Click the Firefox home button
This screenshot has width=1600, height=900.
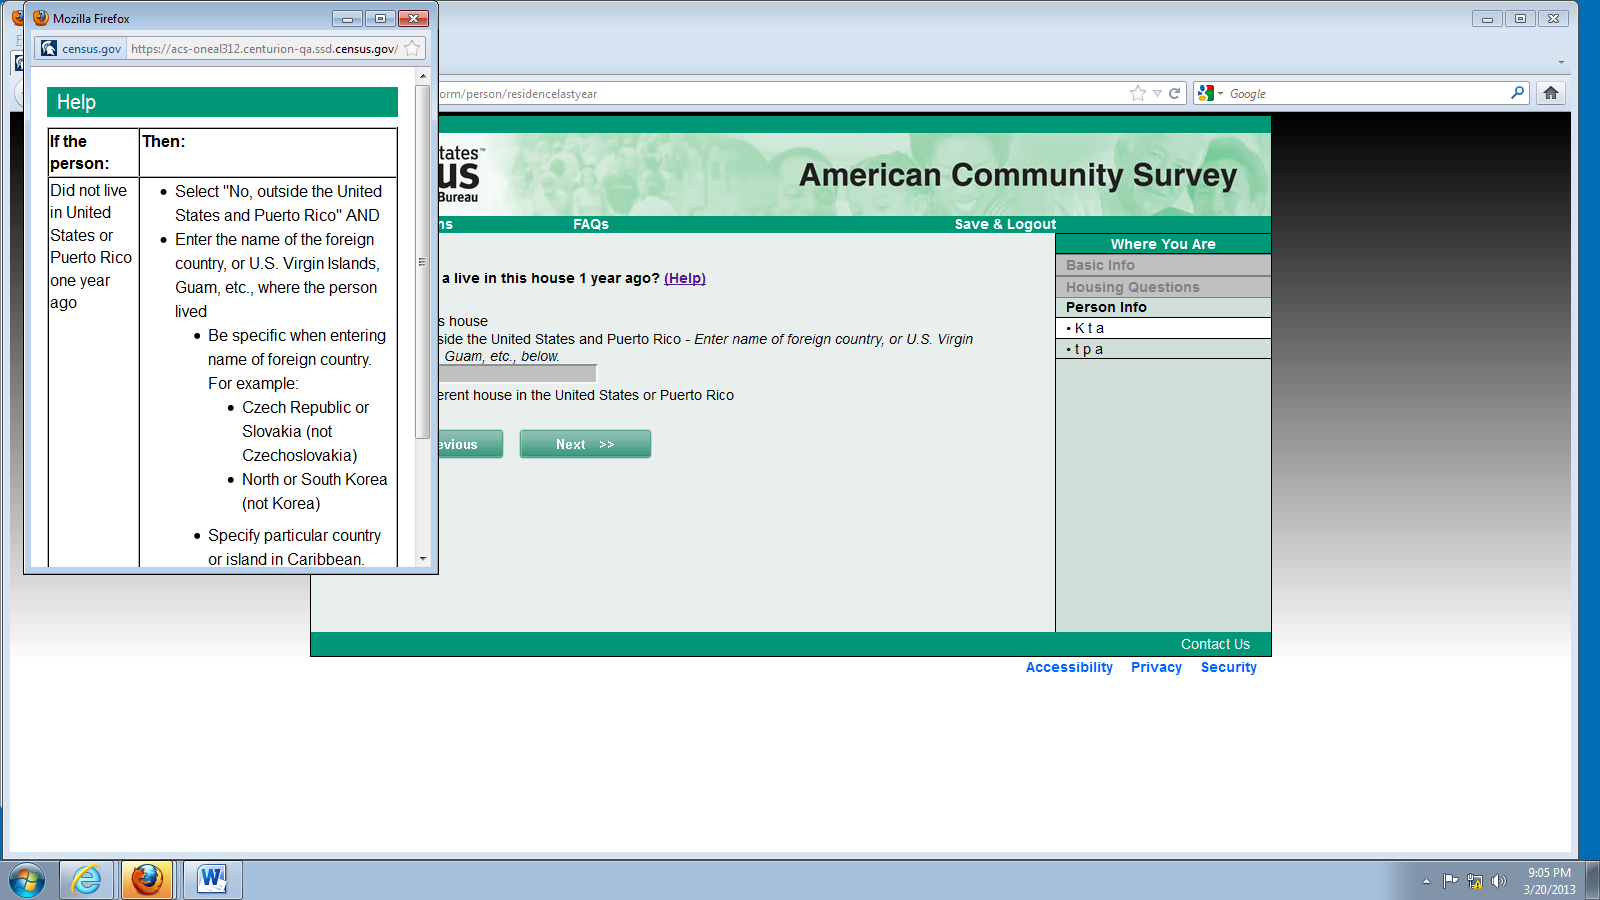pyautogui.click(x=1550, y=93)
